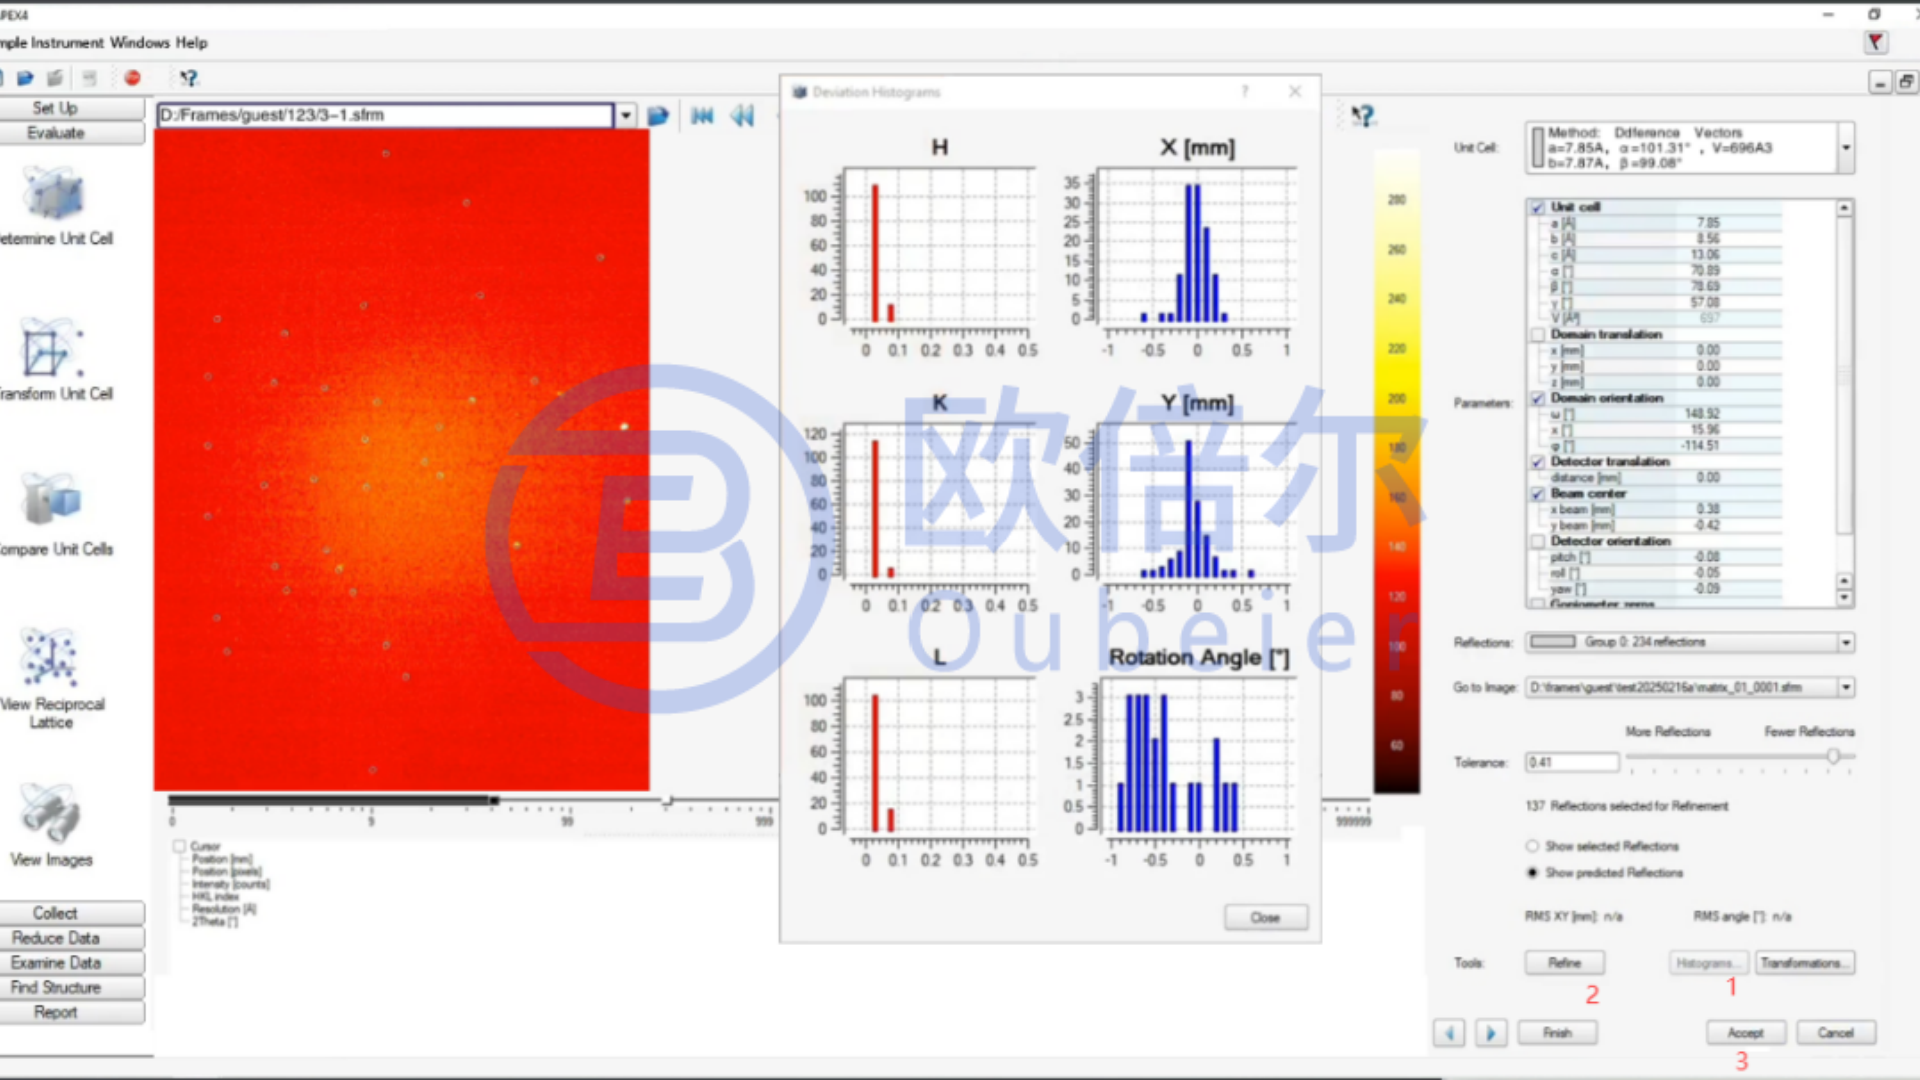Open the Determine Unit Cell tool icon
The height and width of the screenshot is (1080, 1920).
(54, 193)
